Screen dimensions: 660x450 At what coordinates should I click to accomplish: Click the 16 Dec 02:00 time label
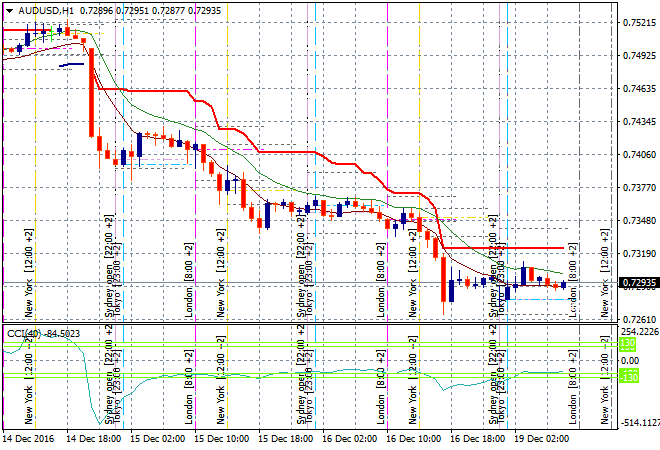pos(349,439)
